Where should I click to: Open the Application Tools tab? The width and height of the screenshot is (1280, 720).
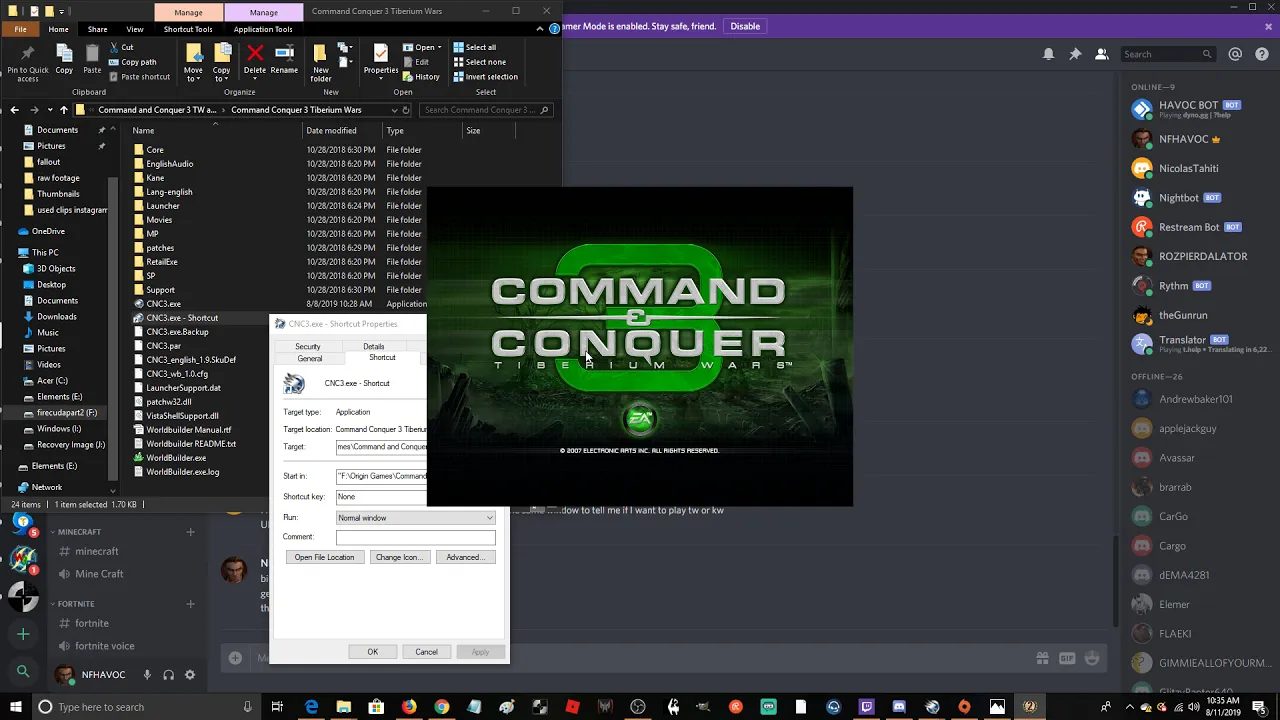263,29
